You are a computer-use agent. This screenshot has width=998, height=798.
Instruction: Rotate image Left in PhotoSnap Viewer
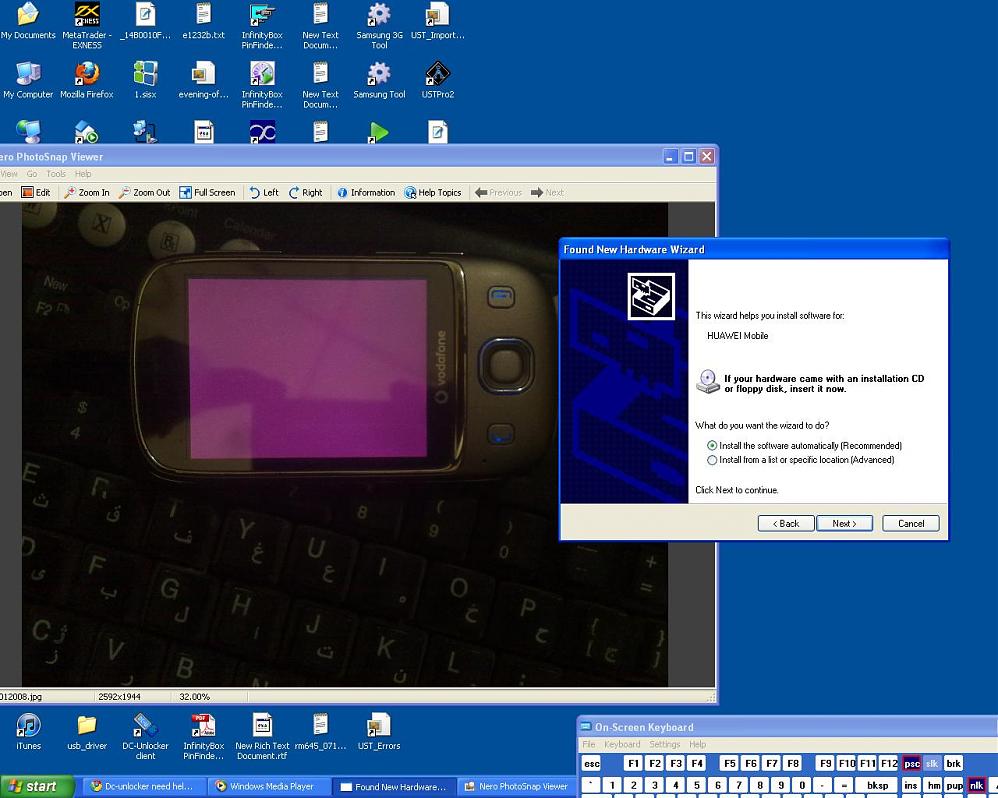264,193
